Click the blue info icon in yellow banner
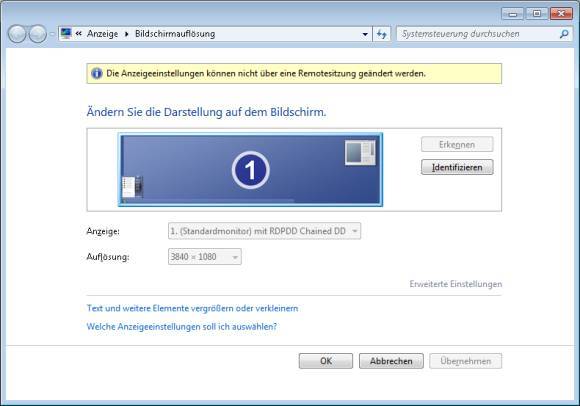The width and height of the screenshot is (580, 406). [x=97, y=73]
